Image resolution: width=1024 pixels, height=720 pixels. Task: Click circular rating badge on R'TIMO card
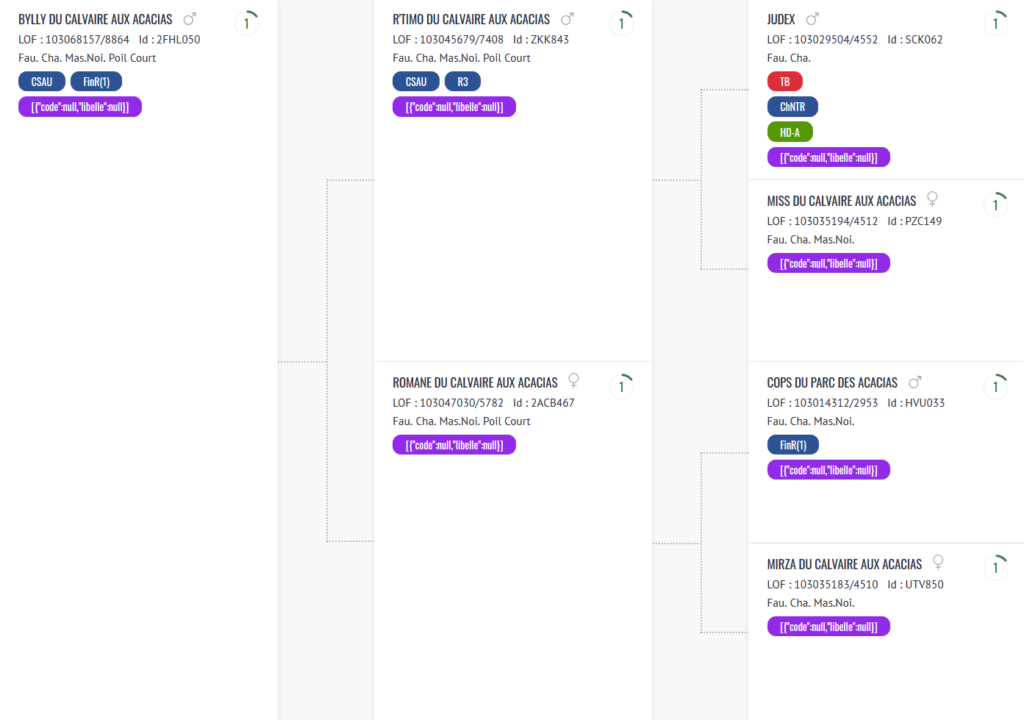622,24
